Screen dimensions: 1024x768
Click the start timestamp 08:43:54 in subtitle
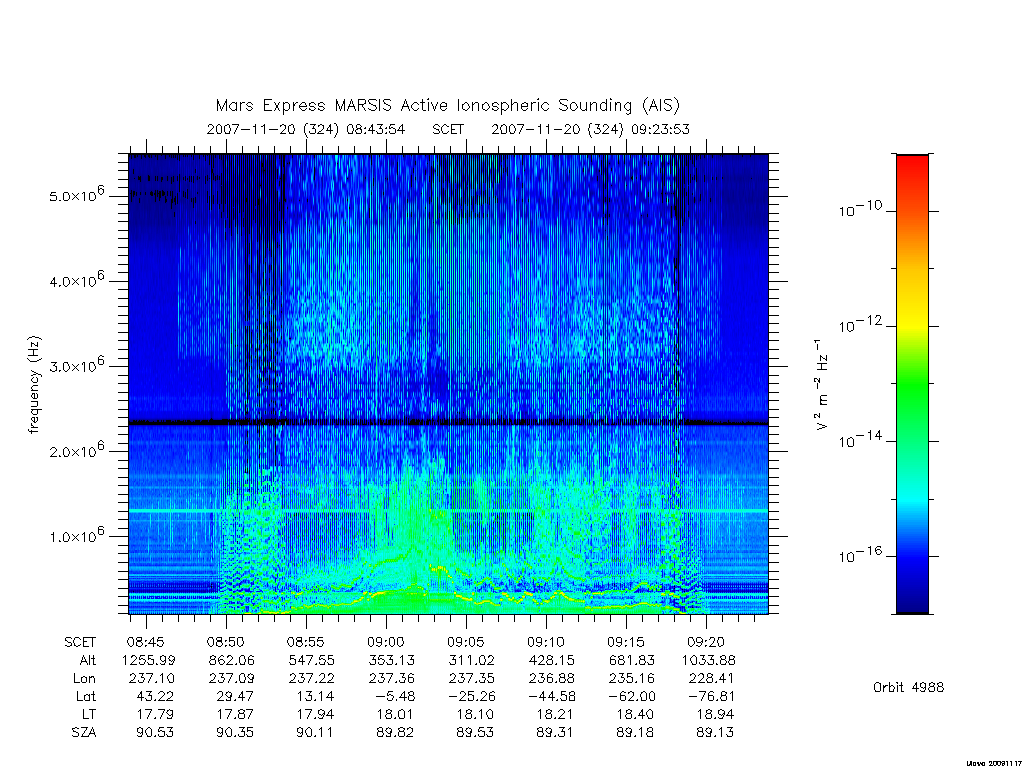(376, 129)
